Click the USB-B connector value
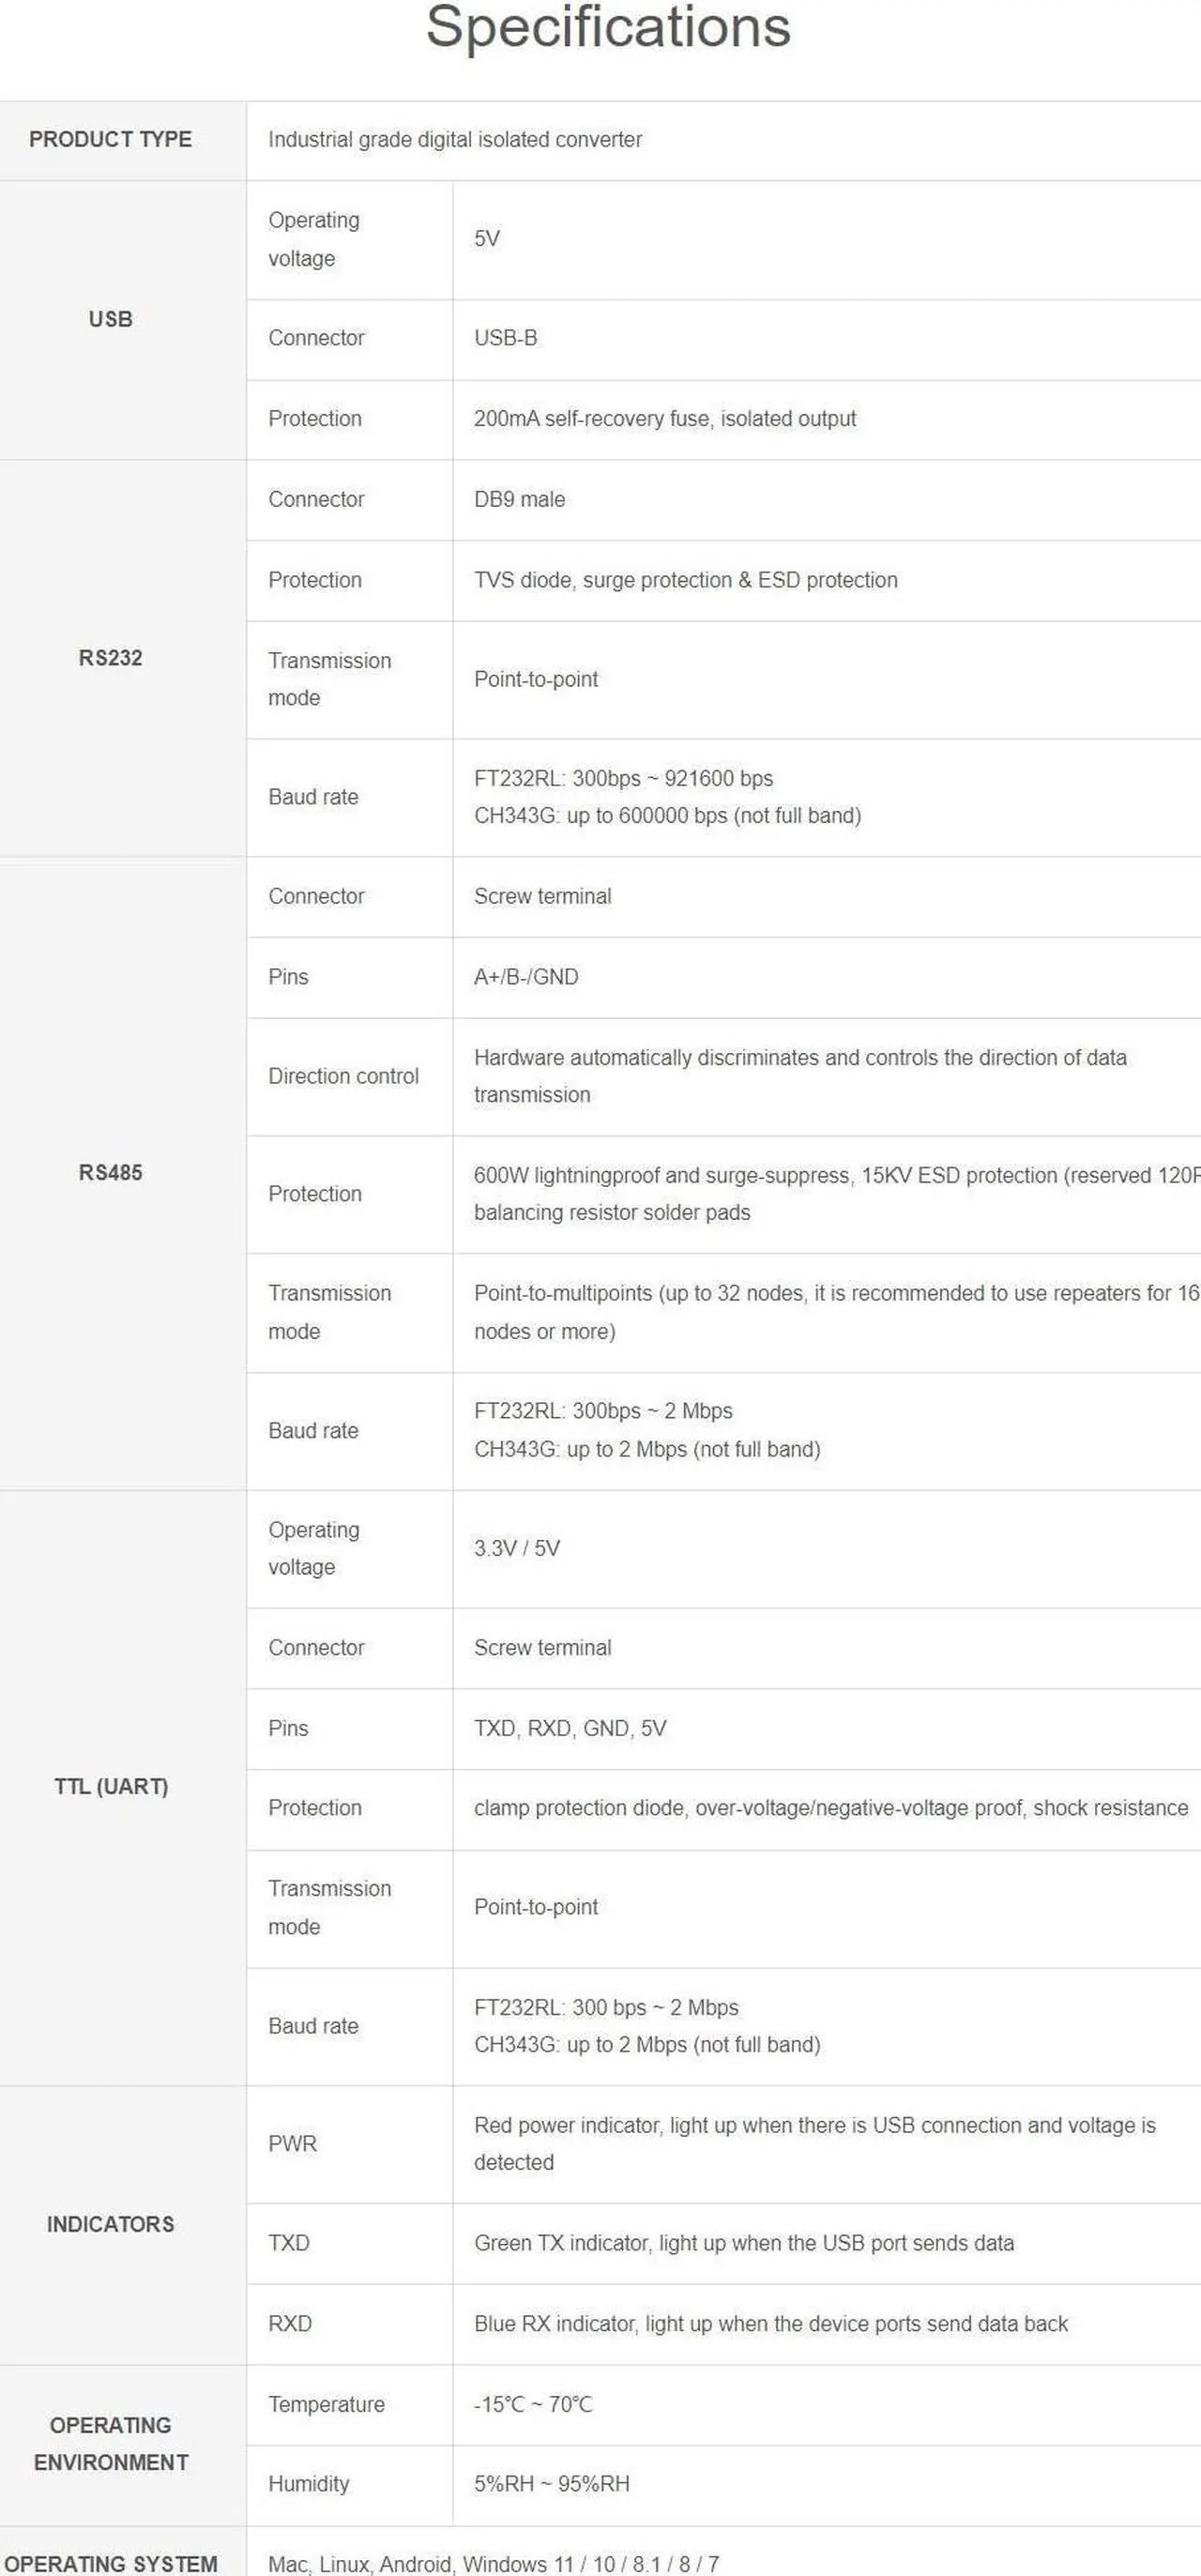The width and height of the screenshot is (1201, 2576). [x=505, y=338]
